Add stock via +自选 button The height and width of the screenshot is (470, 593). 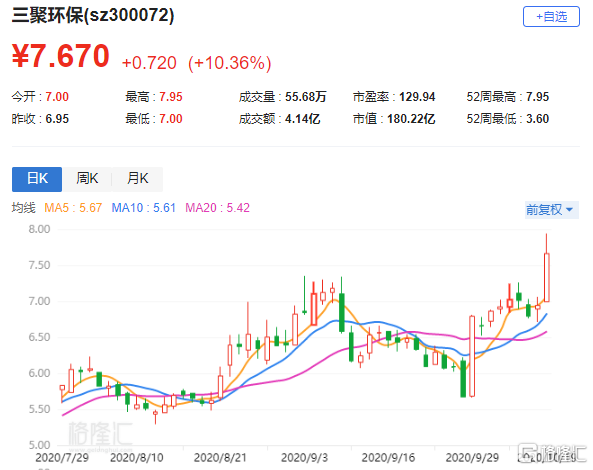tap(551, 17)
